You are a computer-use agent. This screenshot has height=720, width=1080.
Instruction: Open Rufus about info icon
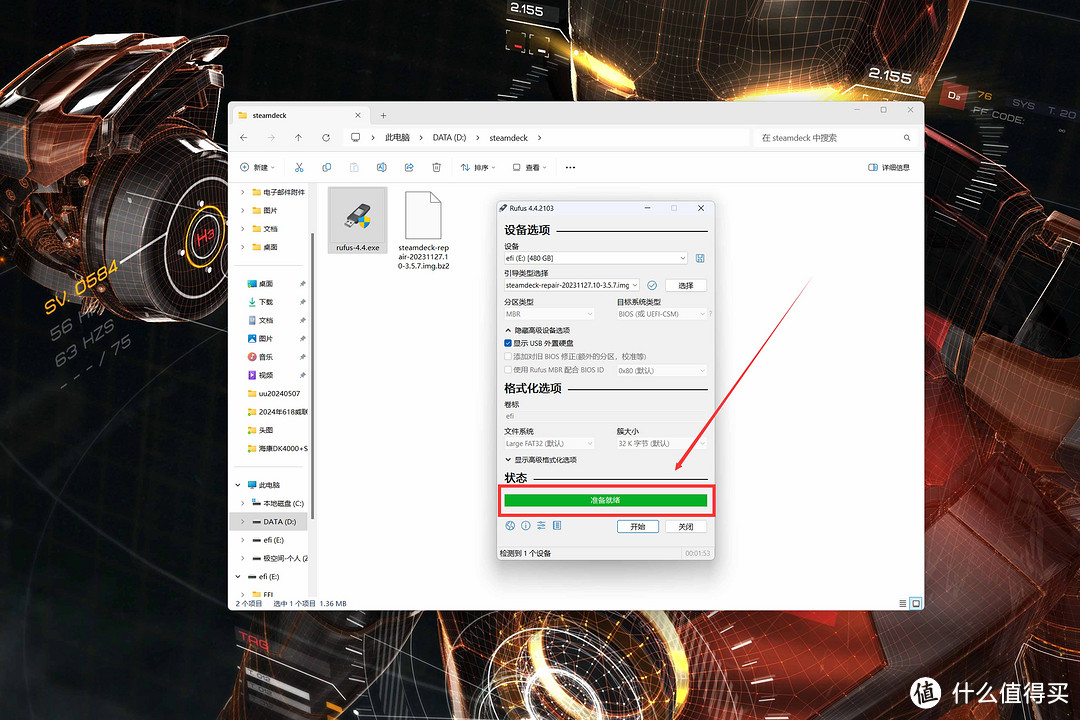pos(525,526)
